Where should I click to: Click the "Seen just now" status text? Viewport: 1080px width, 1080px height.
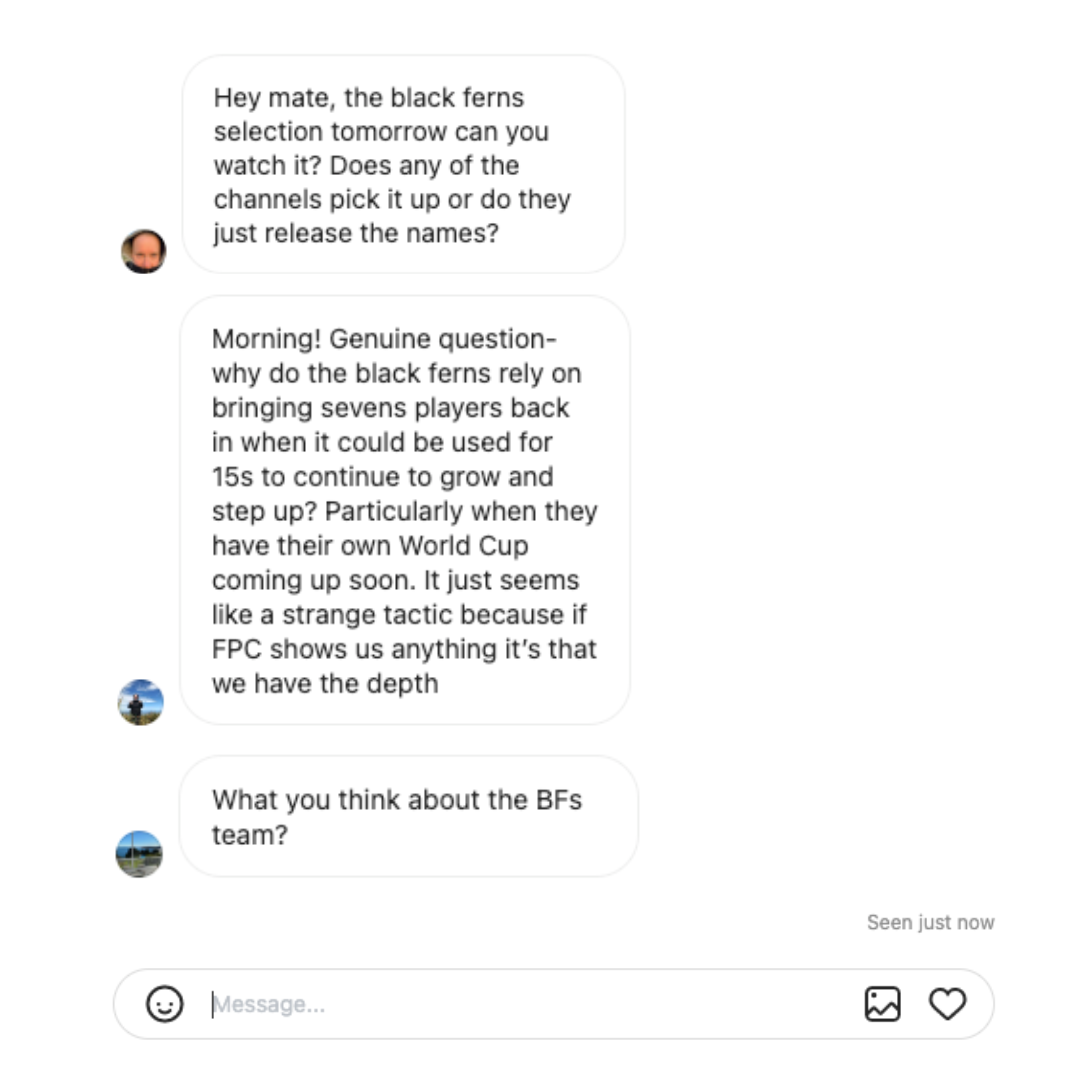pos(931,922)
